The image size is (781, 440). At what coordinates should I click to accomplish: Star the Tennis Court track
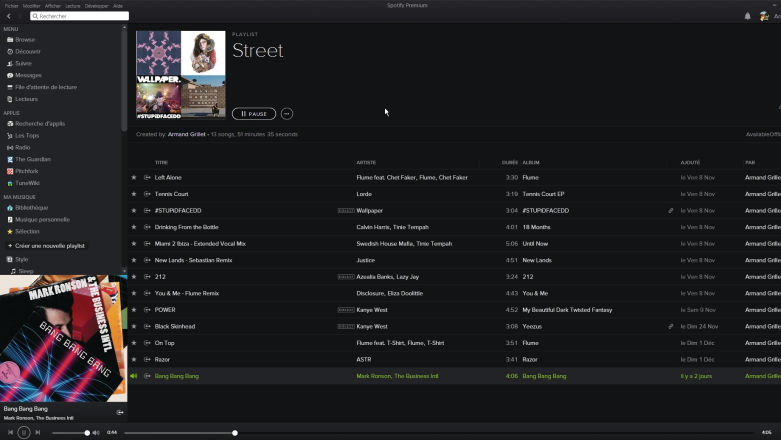pyautogui.click(x=133, y=194)
